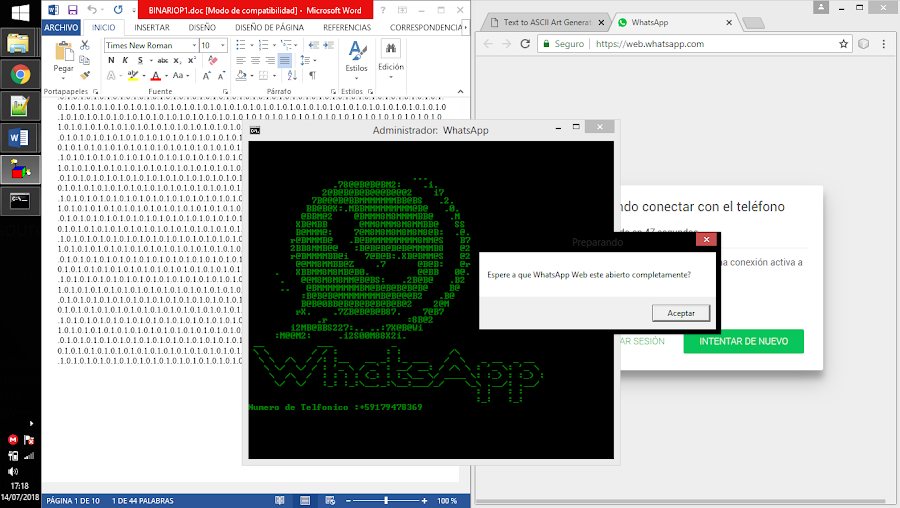This screenshot has height=508, width=900.
Task: Shrink font size with smaller A
Action: coord(221,75)
